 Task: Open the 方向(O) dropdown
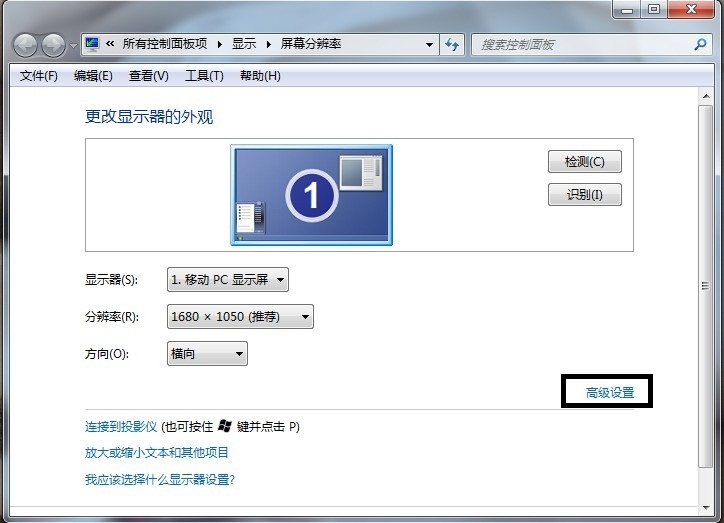click(x=207, y=354)
